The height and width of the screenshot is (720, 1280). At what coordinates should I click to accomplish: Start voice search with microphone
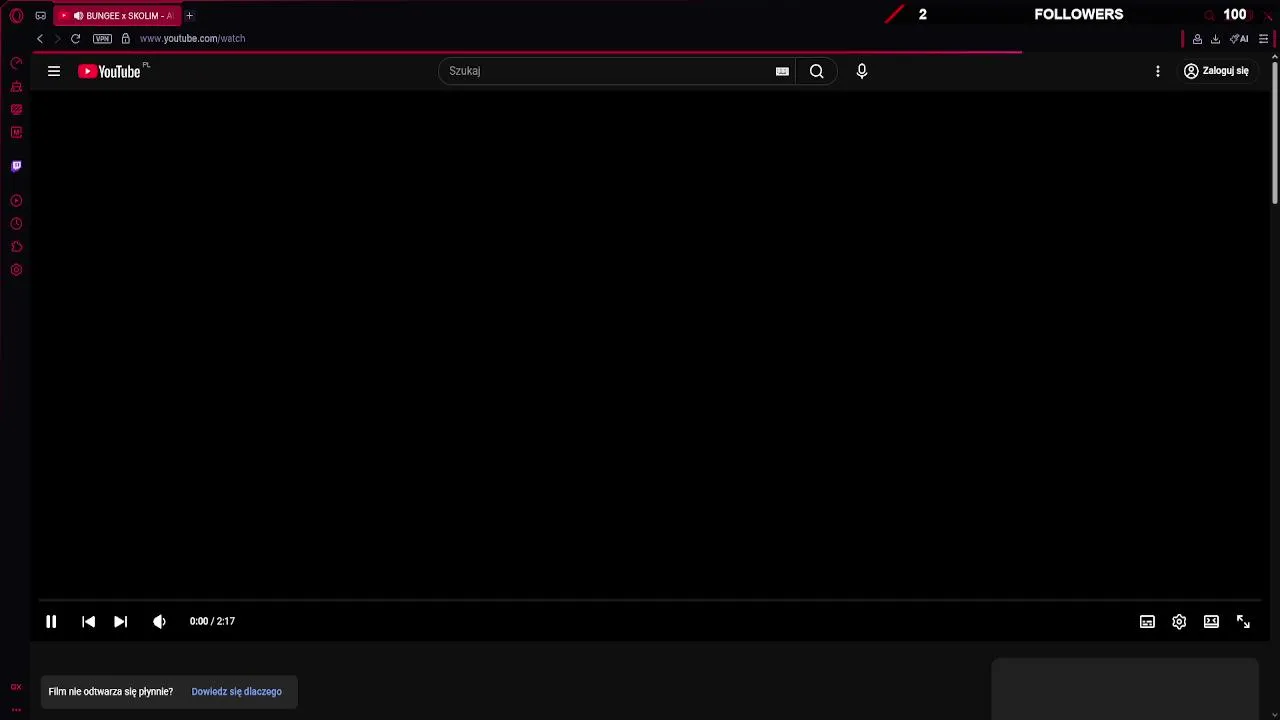point(862,71)
